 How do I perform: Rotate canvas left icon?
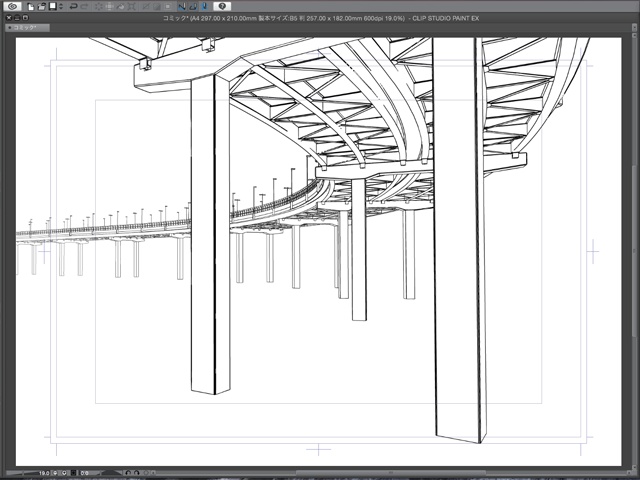coord(128,473)
